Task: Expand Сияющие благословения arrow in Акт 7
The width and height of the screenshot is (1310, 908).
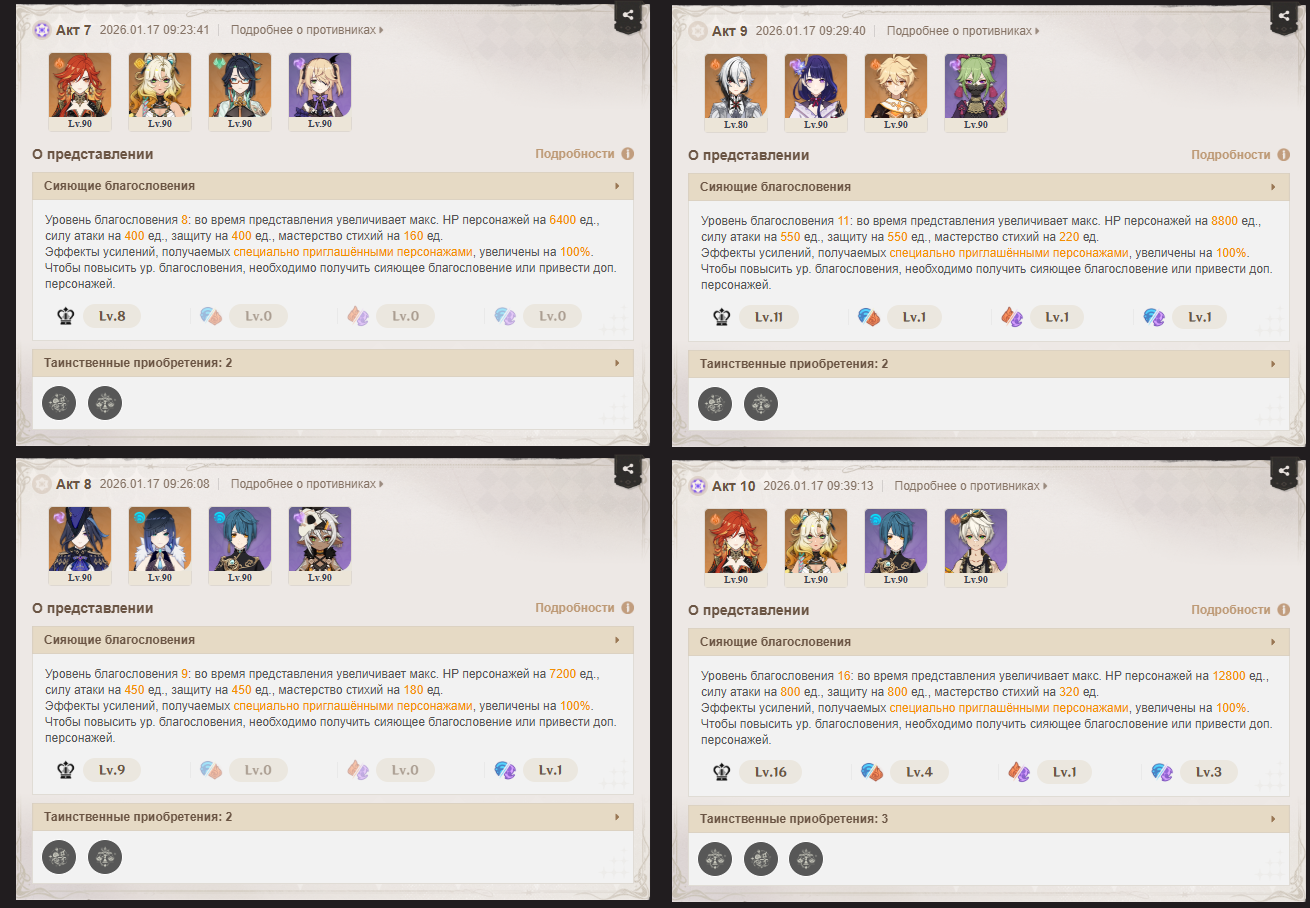Action: coord(617,187)
